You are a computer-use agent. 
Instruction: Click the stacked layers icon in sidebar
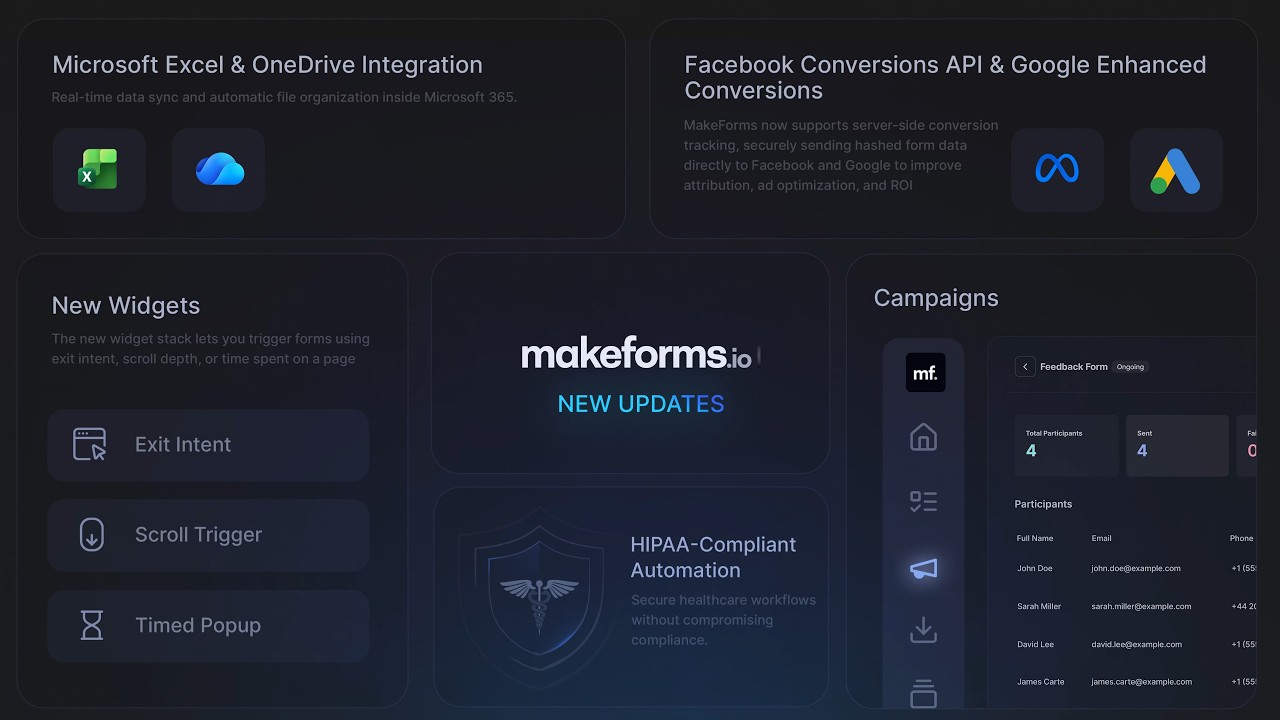(923, 693)
